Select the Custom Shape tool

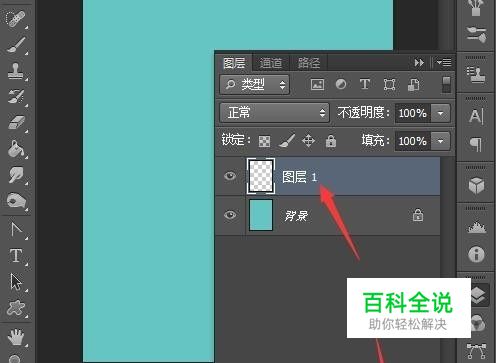16,308
